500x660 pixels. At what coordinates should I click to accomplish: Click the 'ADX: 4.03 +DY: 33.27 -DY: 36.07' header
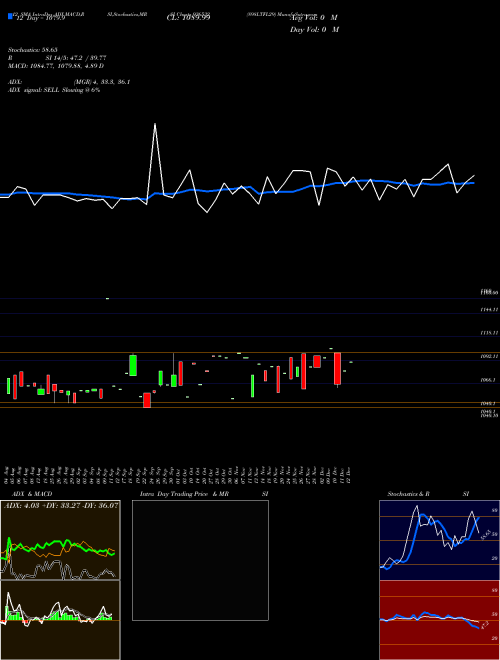61,505
